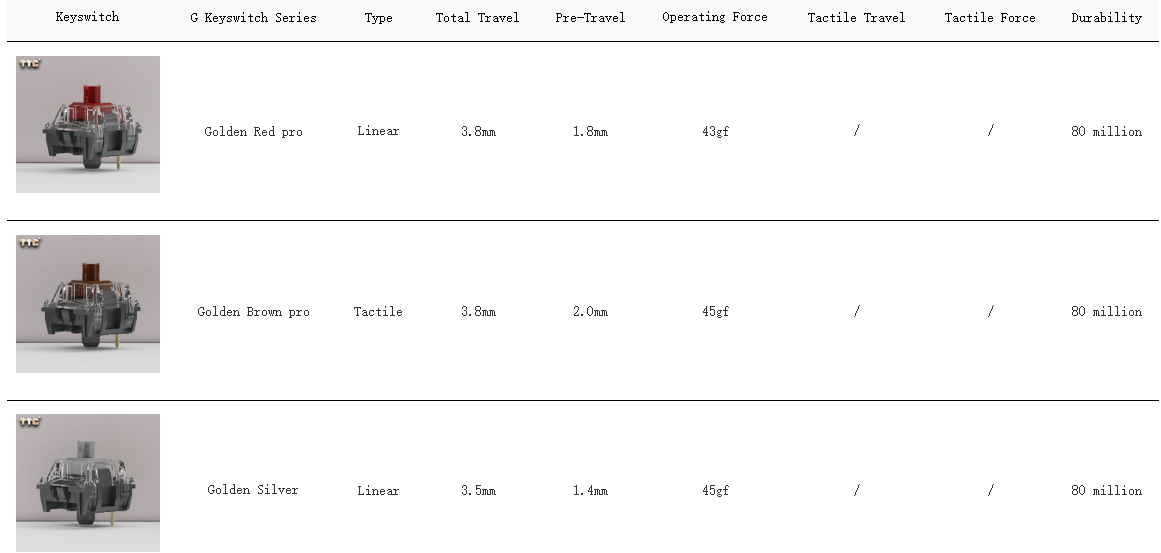
Task: Click the Golden Brown pro series name
Action: tap(253, 312)
